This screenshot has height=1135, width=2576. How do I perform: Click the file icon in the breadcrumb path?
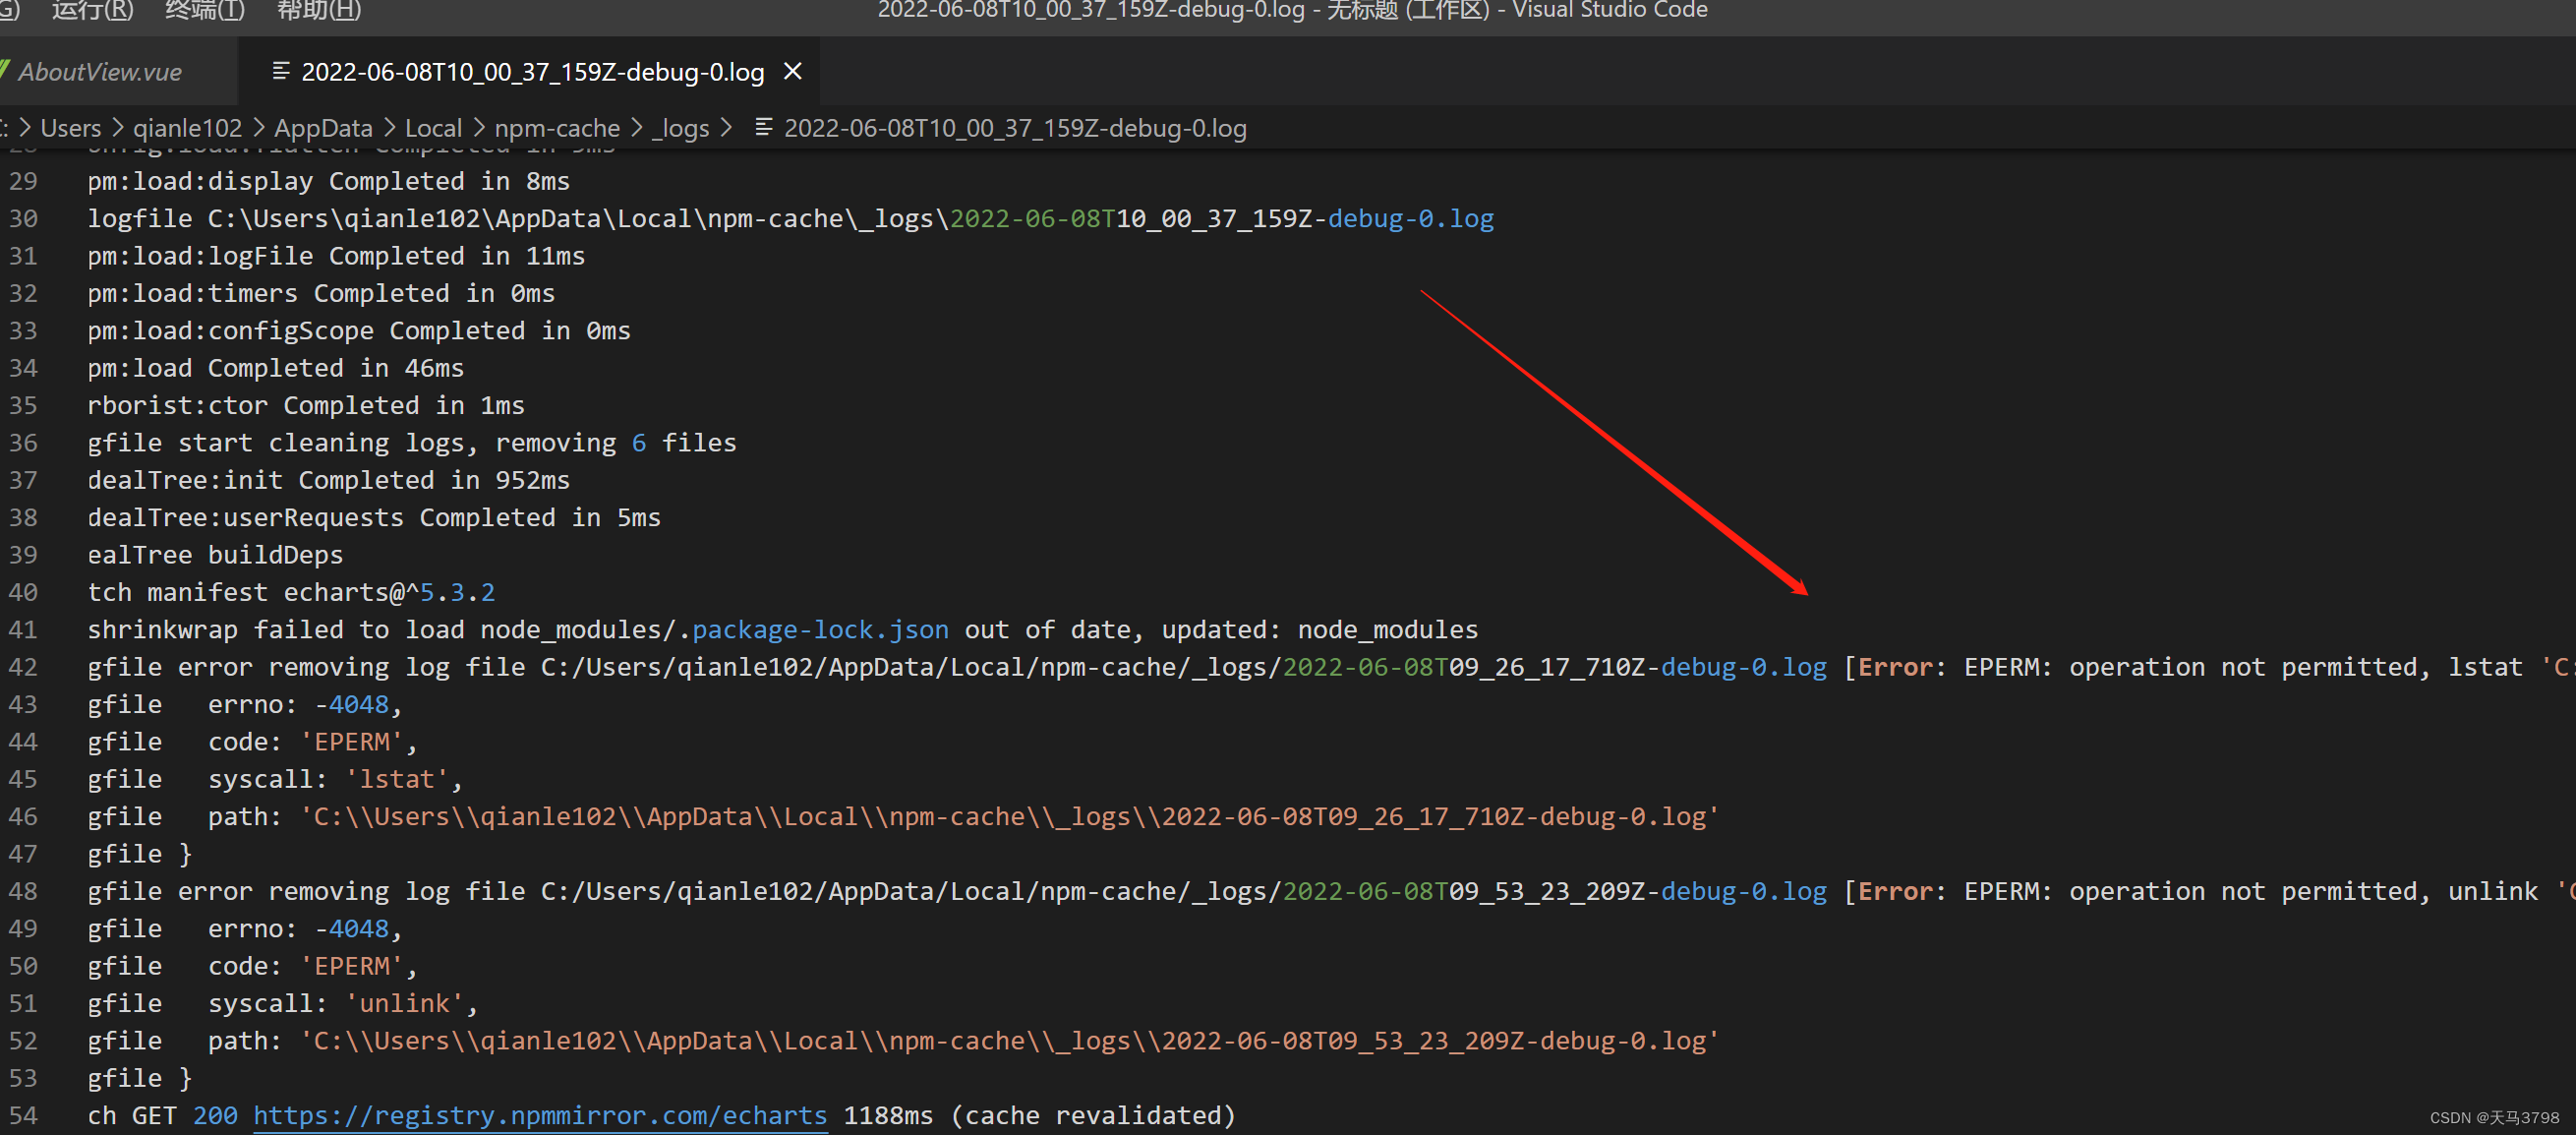tap(763, 128)
